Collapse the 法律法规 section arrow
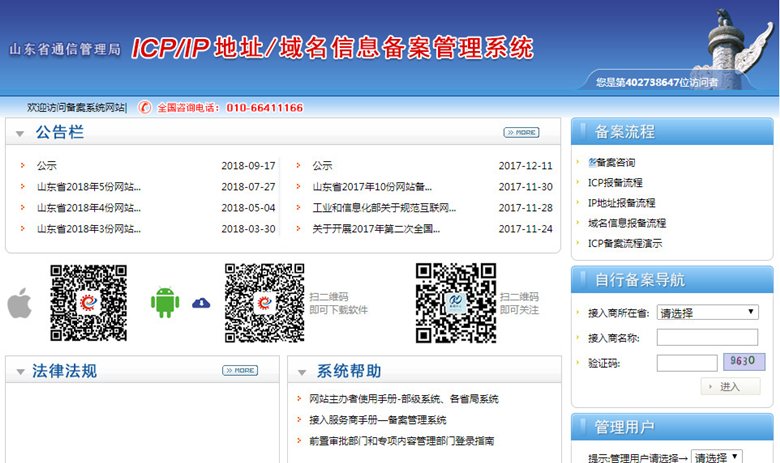The image size is (780, 463). click(21, 372)
